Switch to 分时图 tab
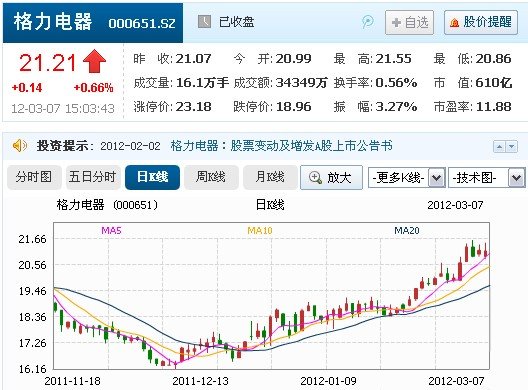The height and width of the screenshot is (390, 528). [x=34, y=177]
